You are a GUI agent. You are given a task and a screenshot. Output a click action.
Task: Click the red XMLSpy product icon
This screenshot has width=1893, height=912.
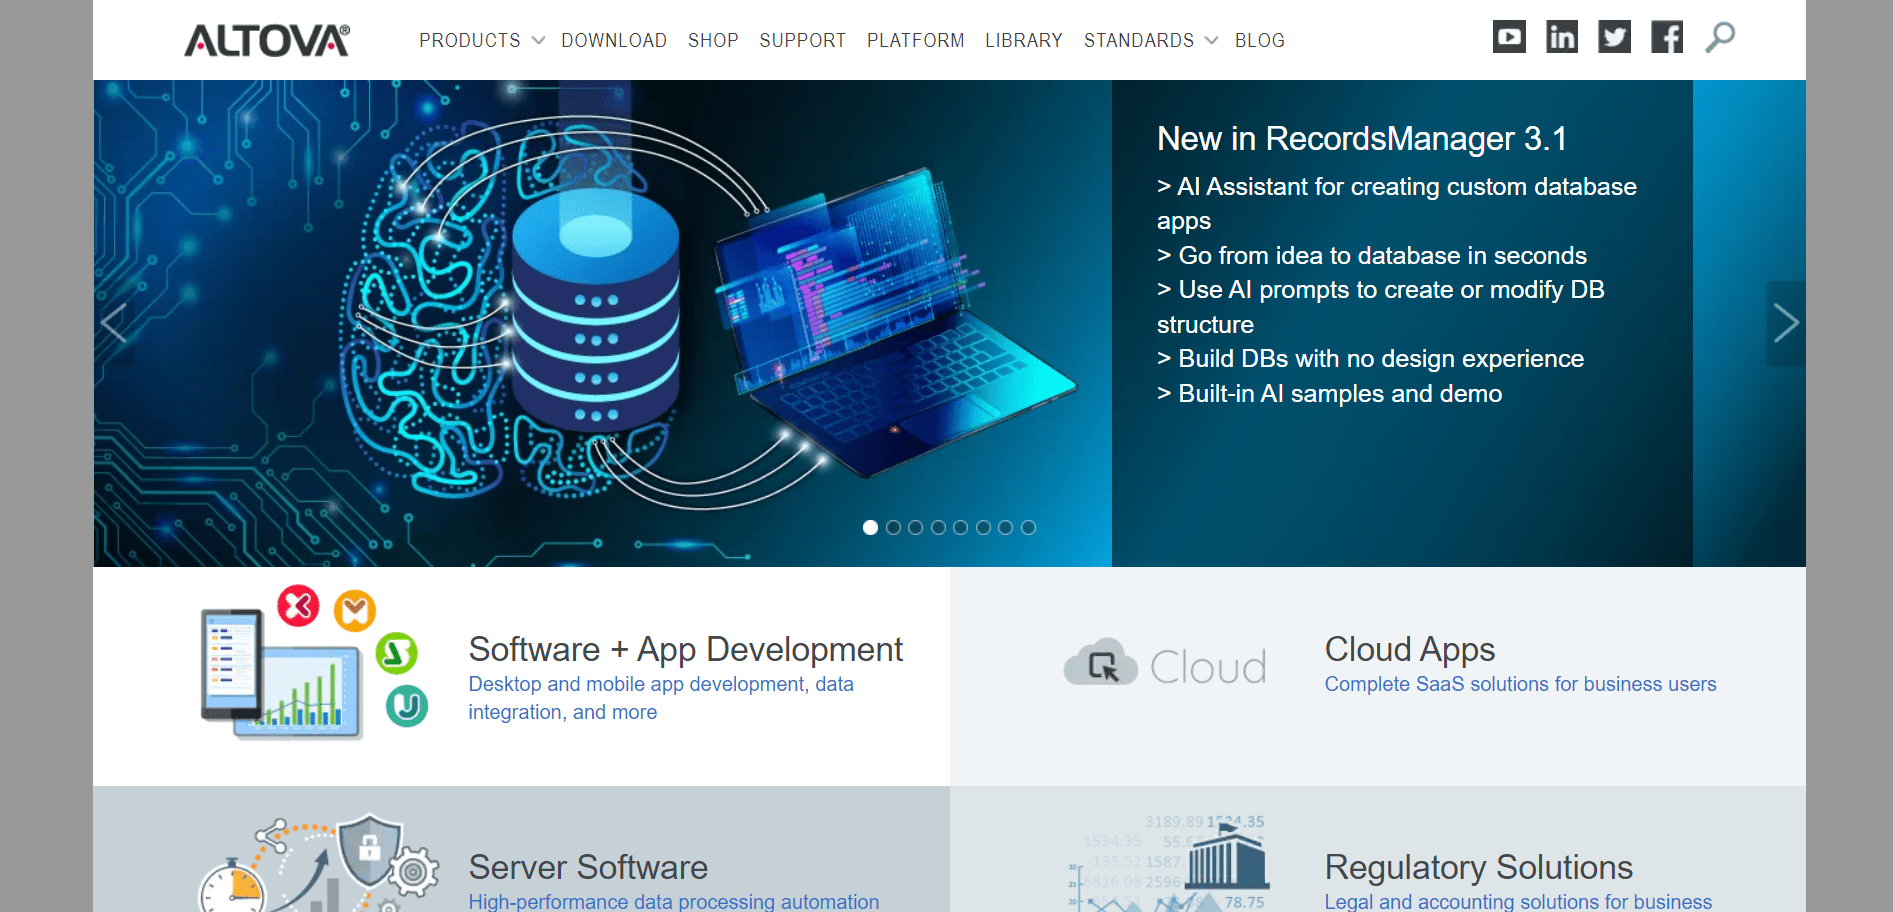tap(298, 606)
